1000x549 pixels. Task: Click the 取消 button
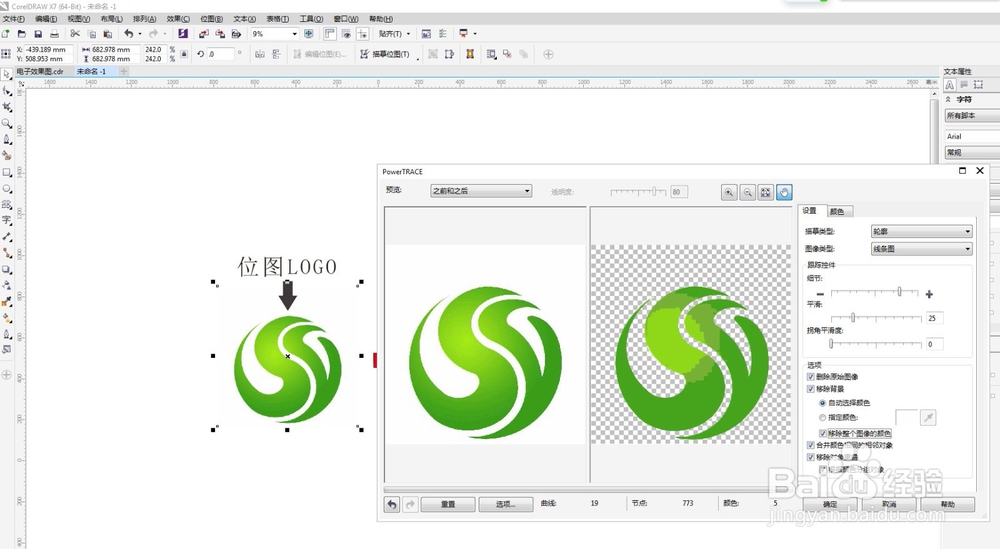(x=888, y=504)
